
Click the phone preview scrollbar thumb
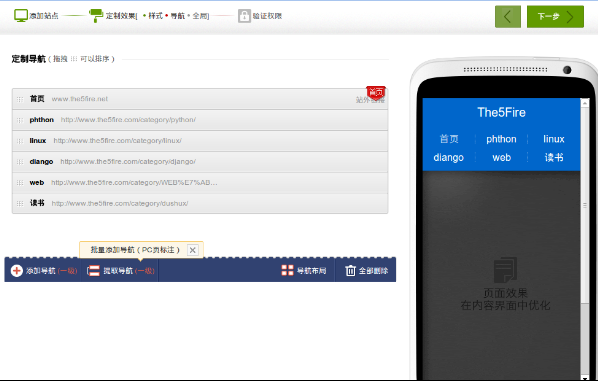point(584,205)
